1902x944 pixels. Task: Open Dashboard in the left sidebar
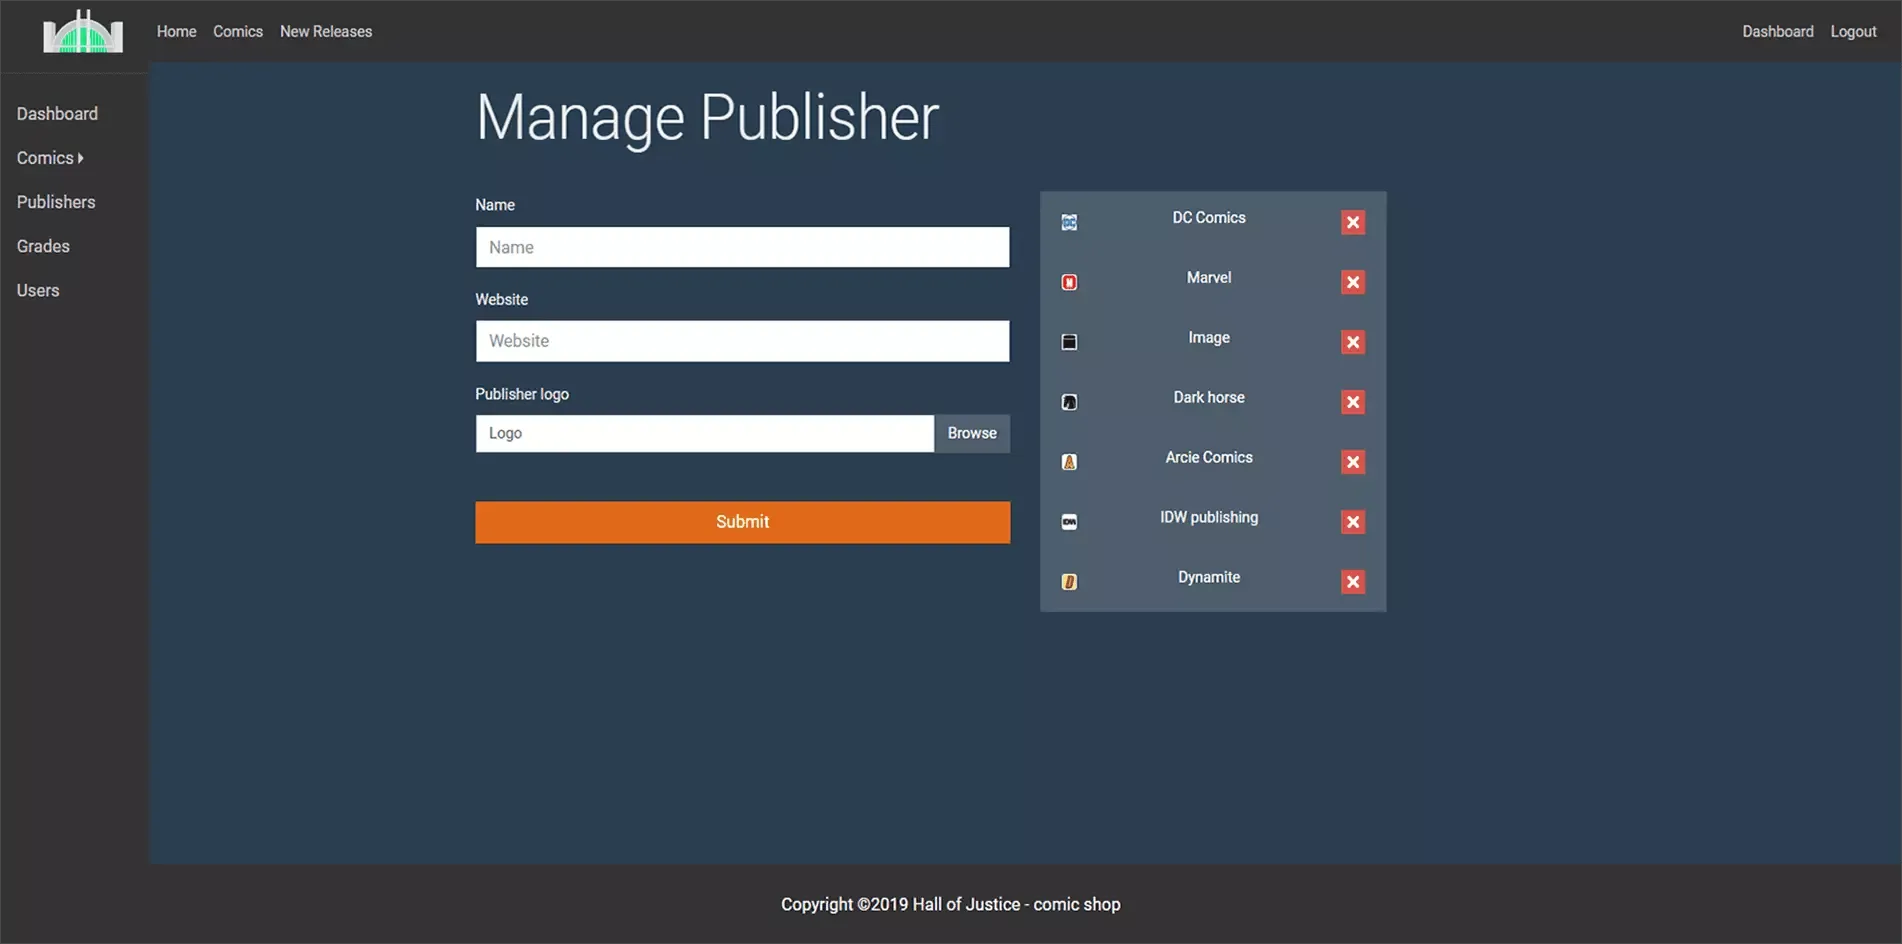[x=57, y=114]
